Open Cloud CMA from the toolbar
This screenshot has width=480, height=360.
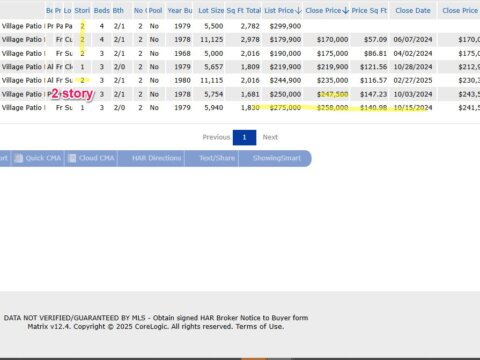[91, 158]
